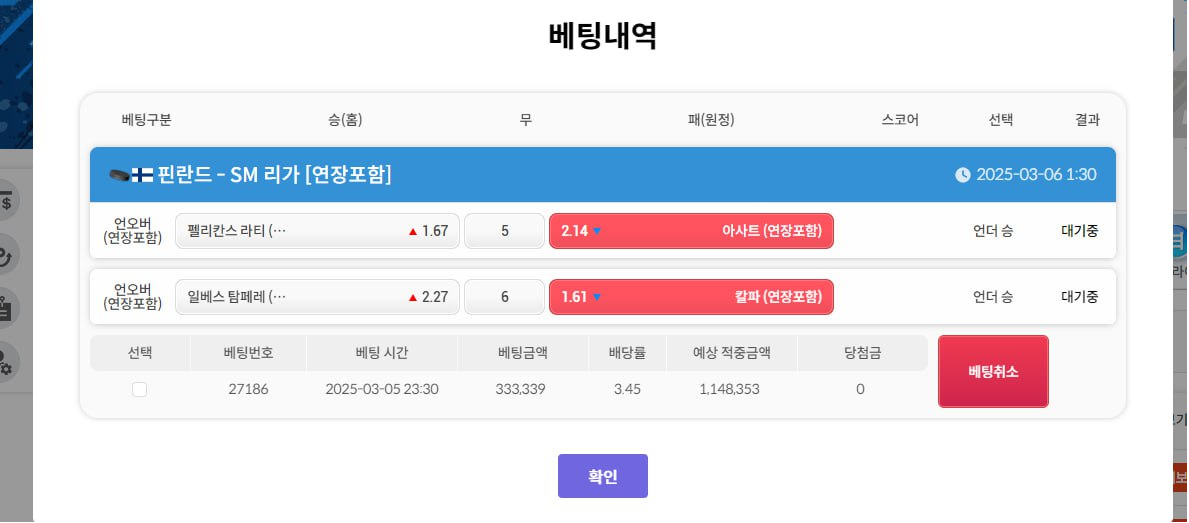Viewport: 1189px width, 523px height.
Task: Open the refresh-arrow sidebar icon
Action: click(x=6, y=254)
